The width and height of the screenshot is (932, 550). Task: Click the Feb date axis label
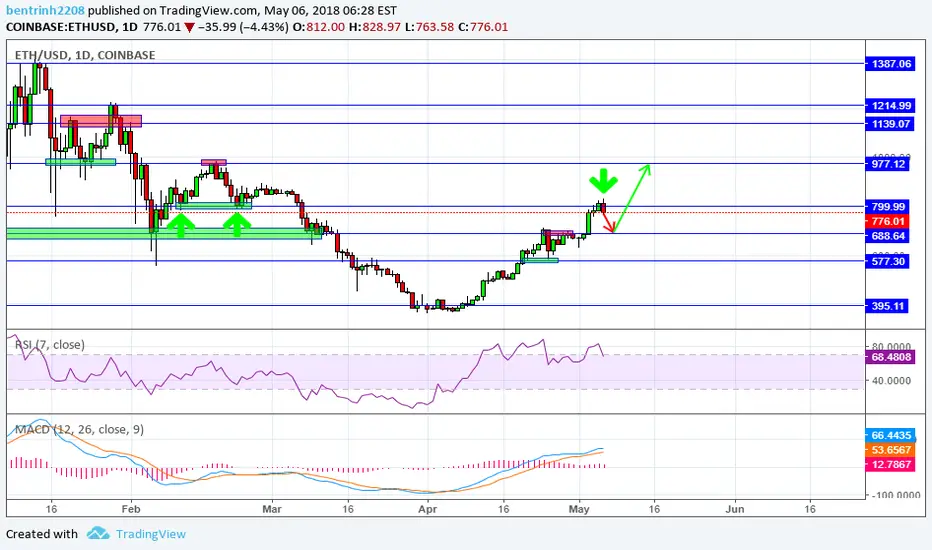coord(131,509)
